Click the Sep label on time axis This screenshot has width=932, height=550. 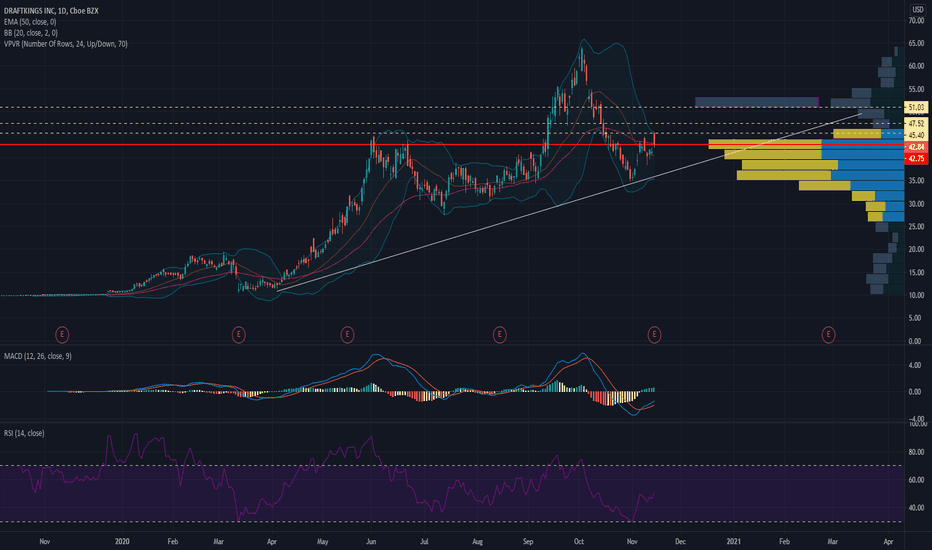point(528,542)
